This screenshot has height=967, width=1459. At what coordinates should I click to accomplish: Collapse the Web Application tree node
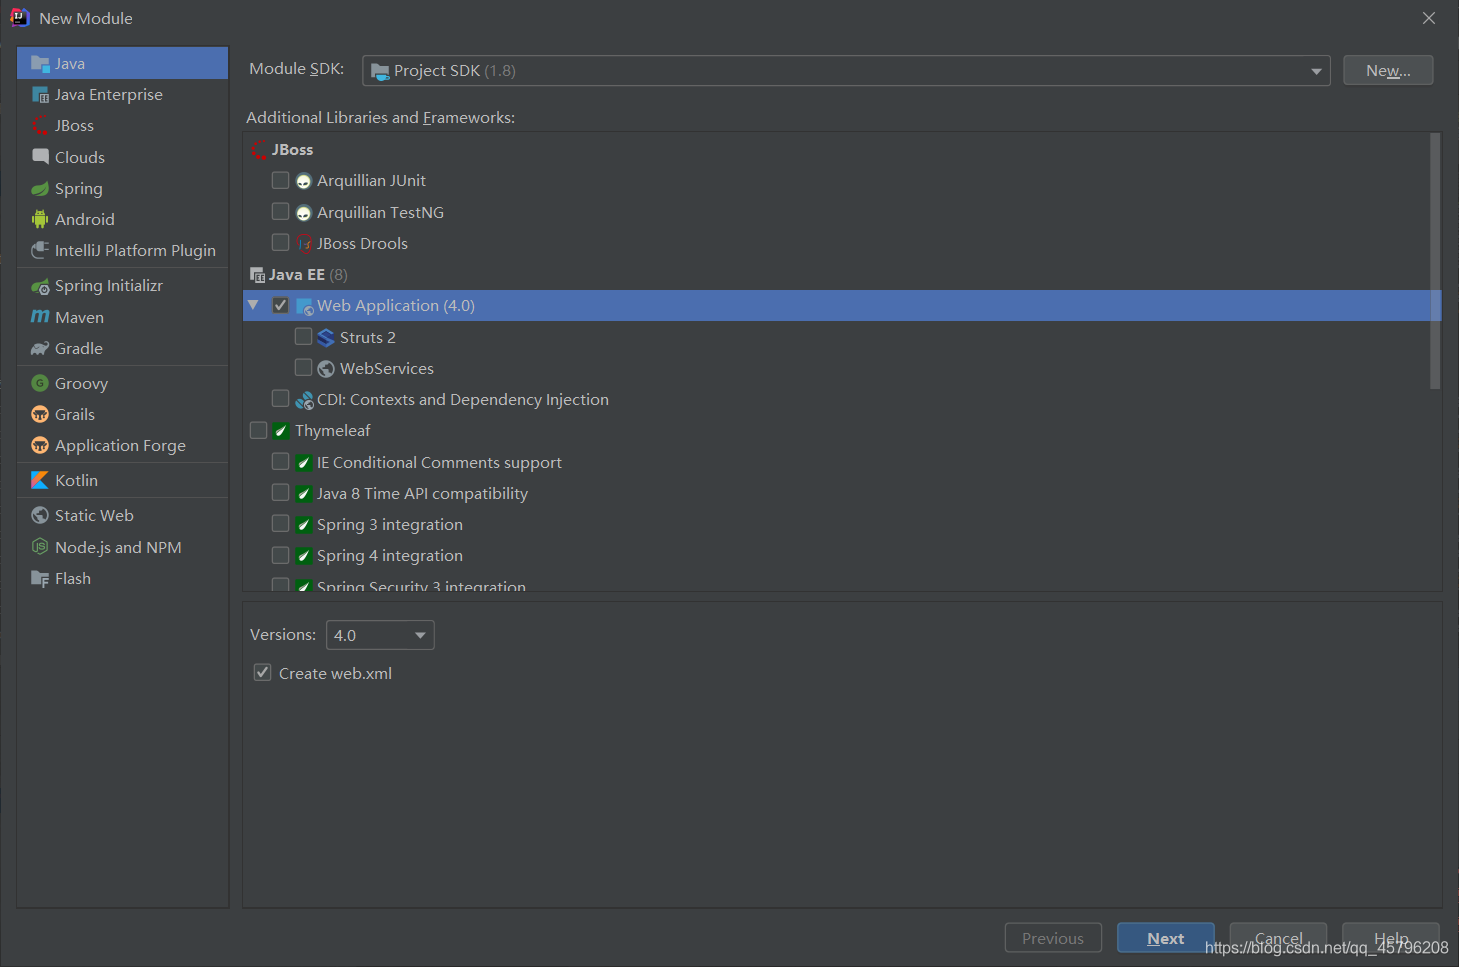254,305
